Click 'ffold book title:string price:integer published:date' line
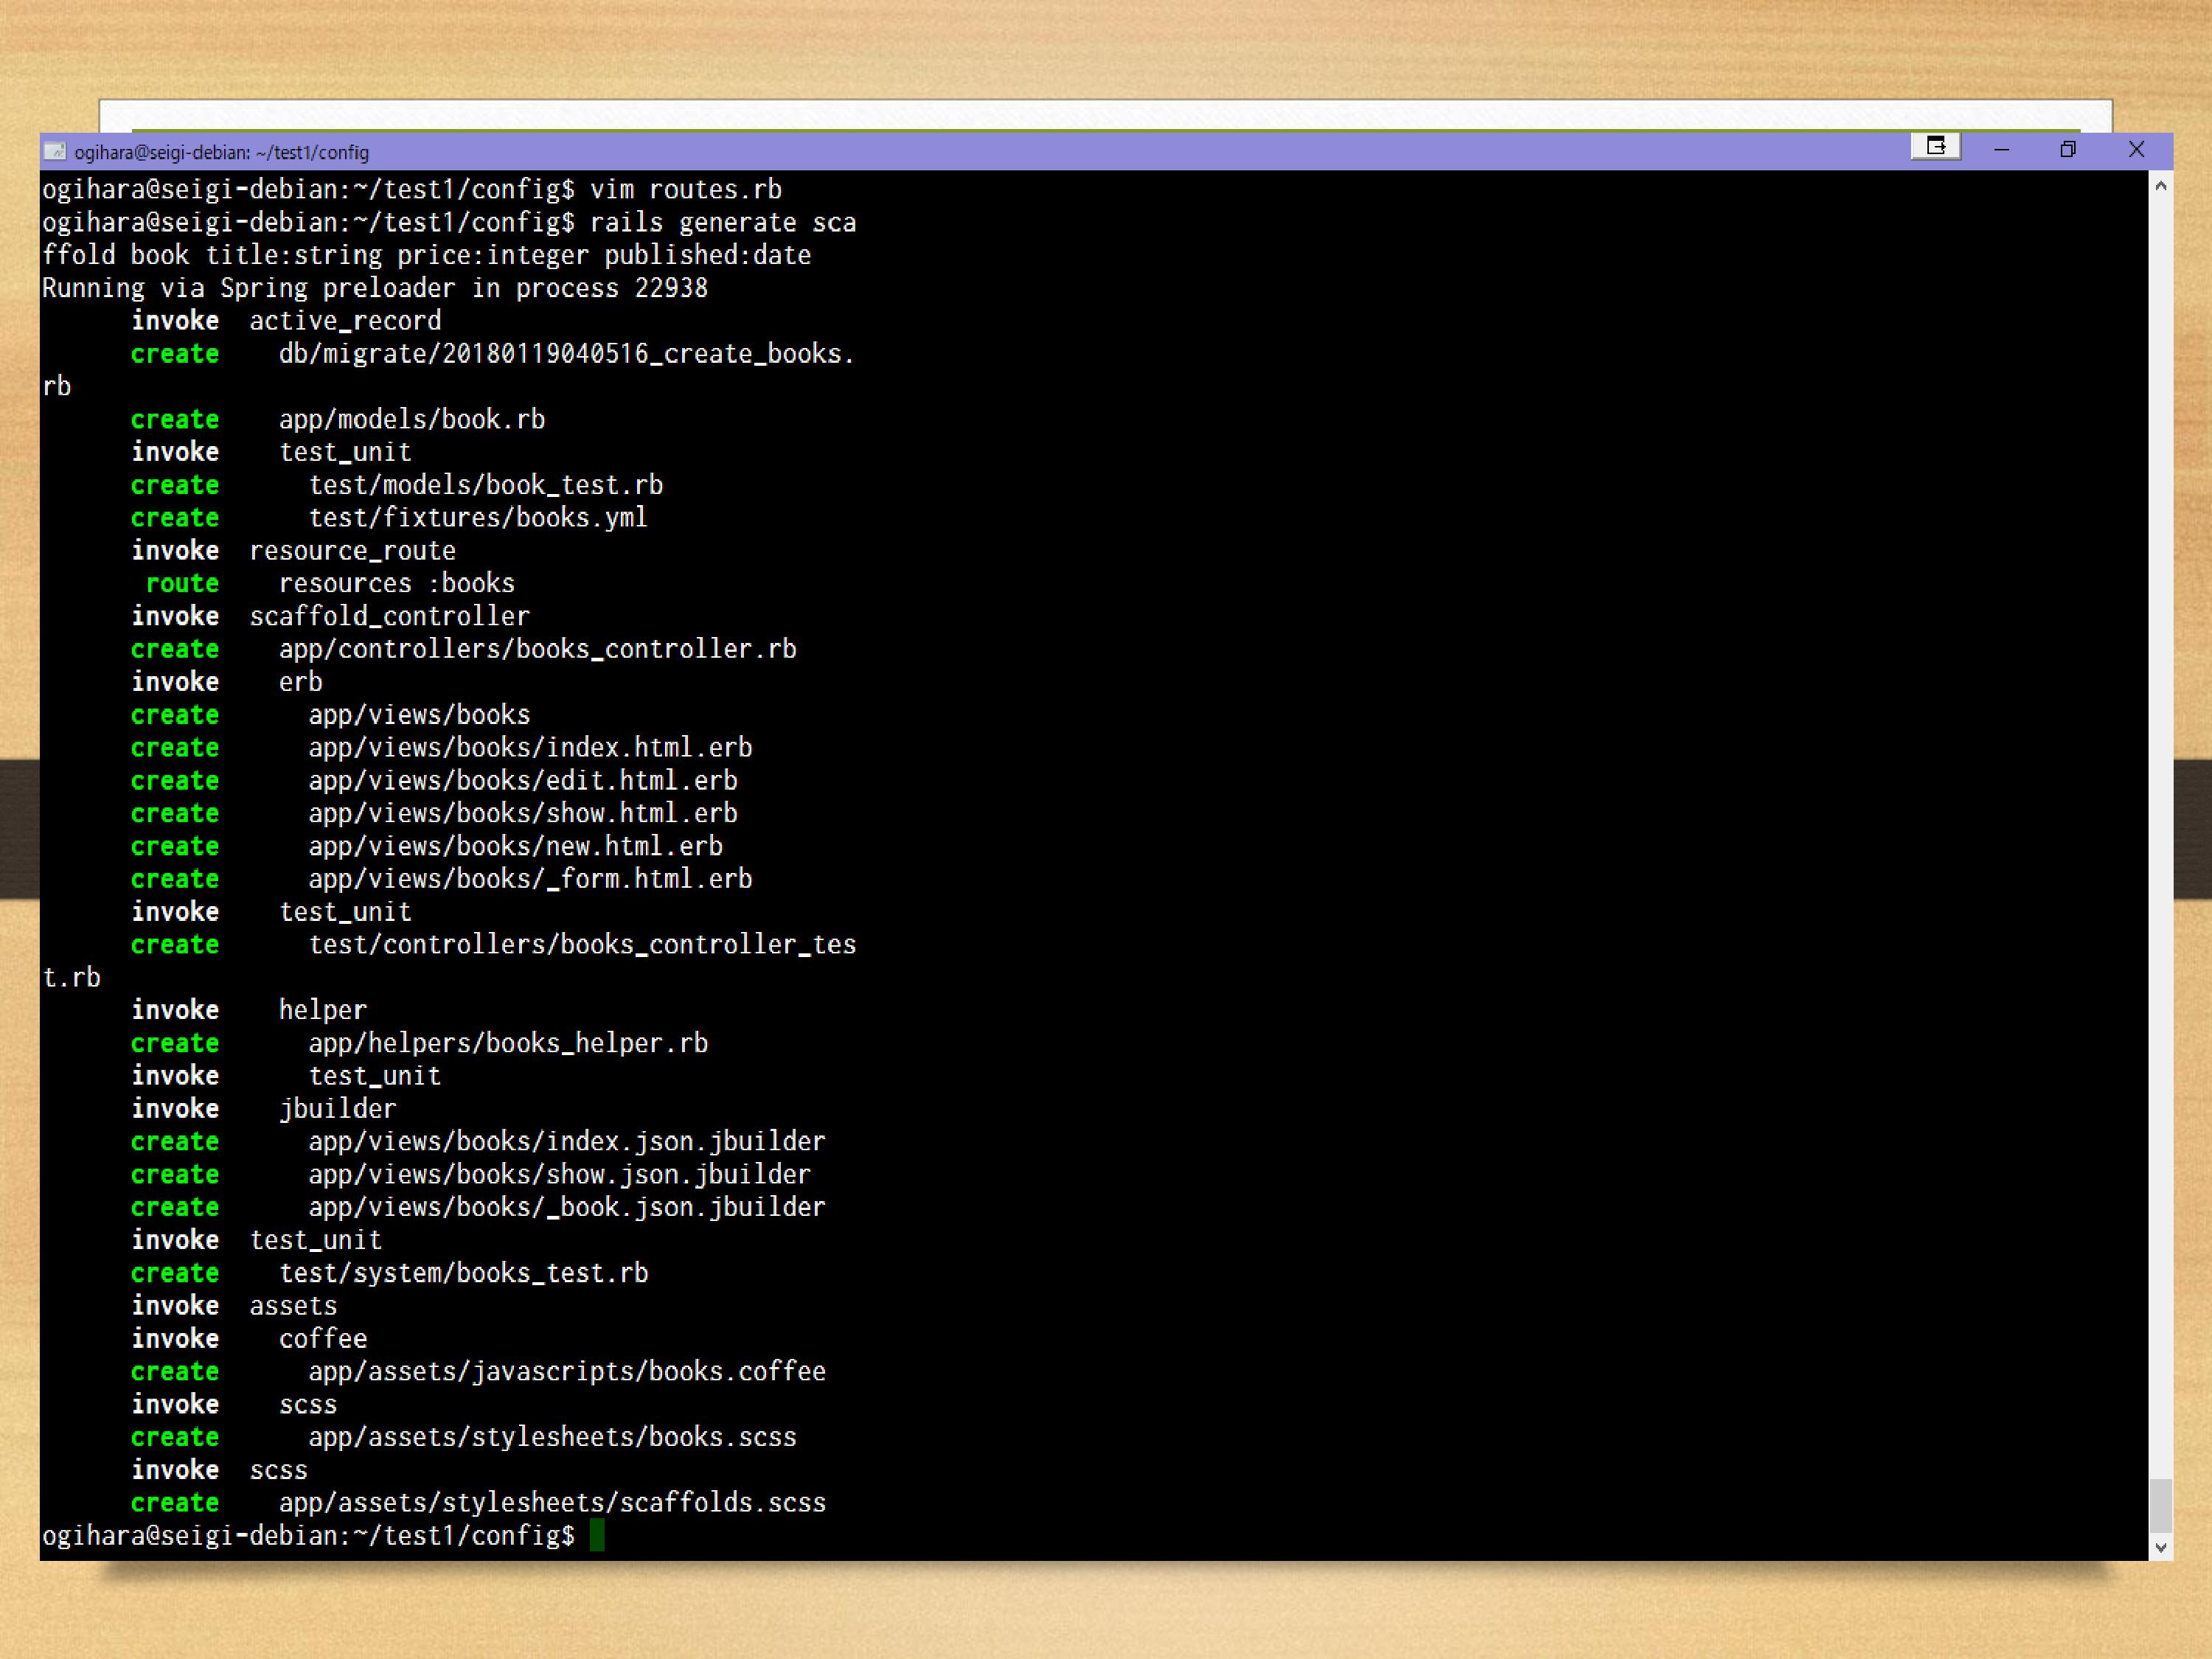The width and height of the screenshot is (2212, 1659). pyautogui.click(x=426, y=255)
